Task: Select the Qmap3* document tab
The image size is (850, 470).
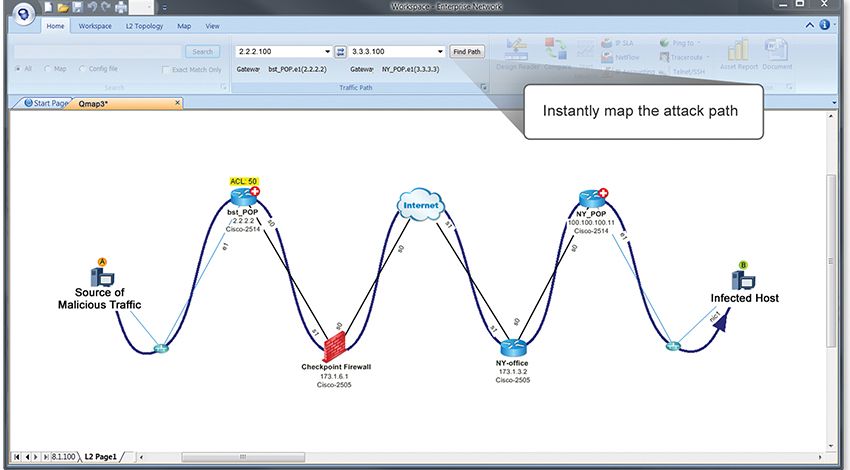Action: [93, 104]
